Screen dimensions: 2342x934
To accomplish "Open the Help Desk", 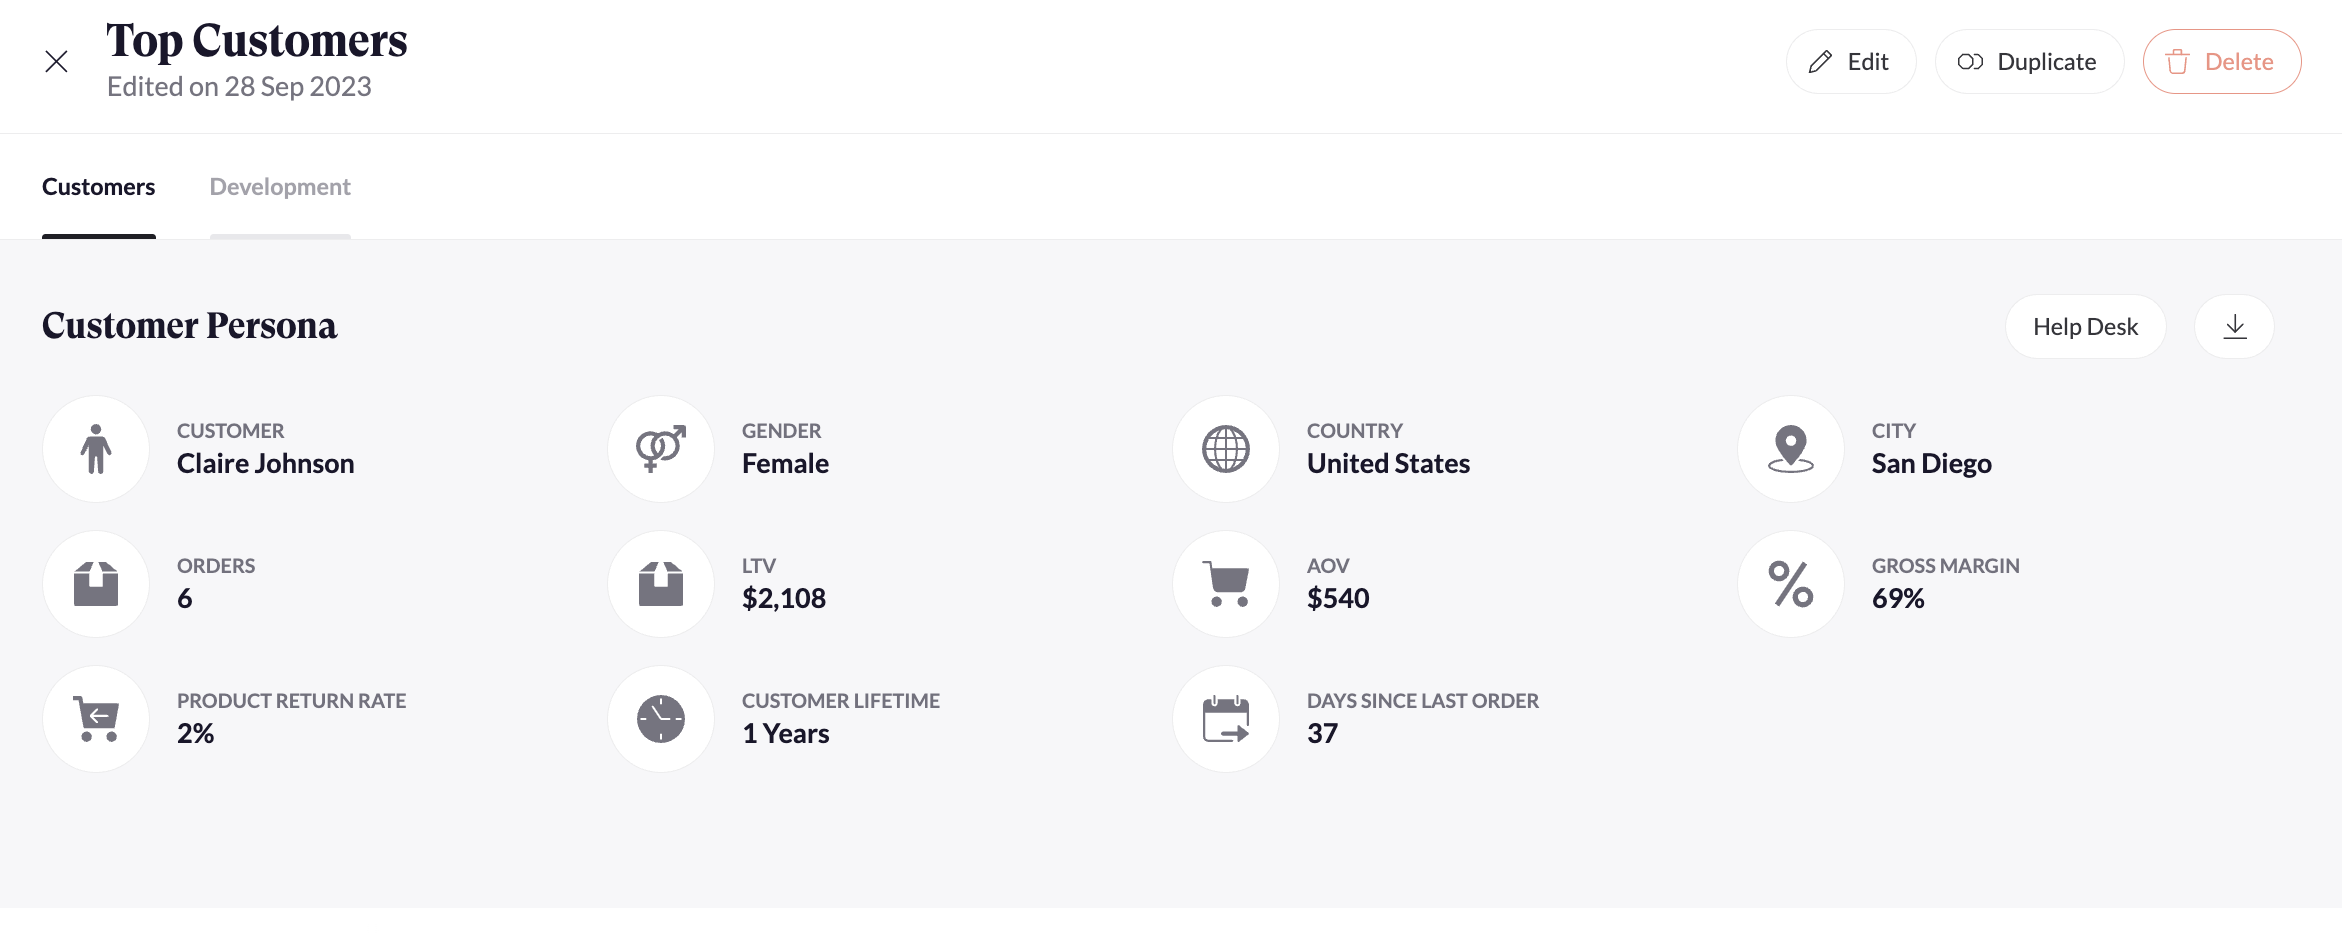I will (2086, 327).
